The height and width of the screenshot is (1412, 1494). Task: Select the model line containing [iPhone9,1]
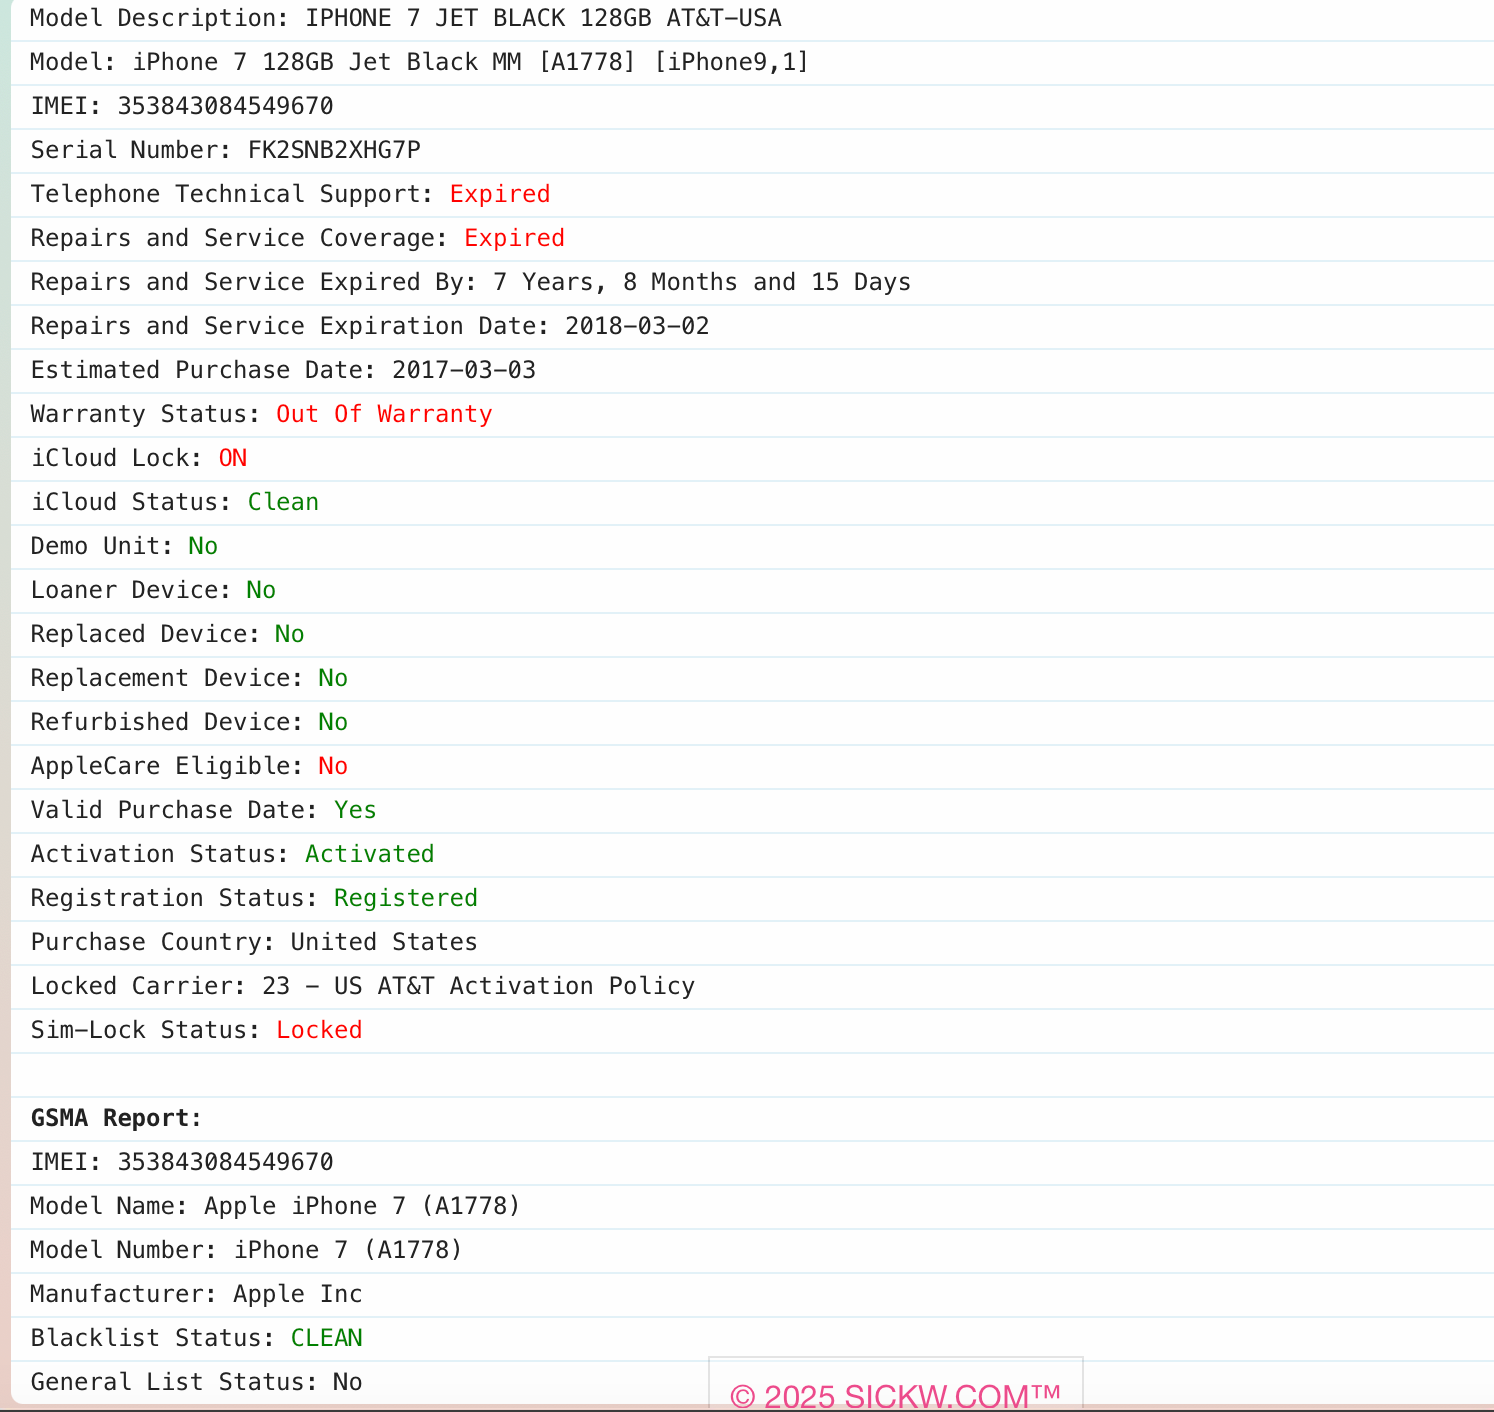(419, 62)
